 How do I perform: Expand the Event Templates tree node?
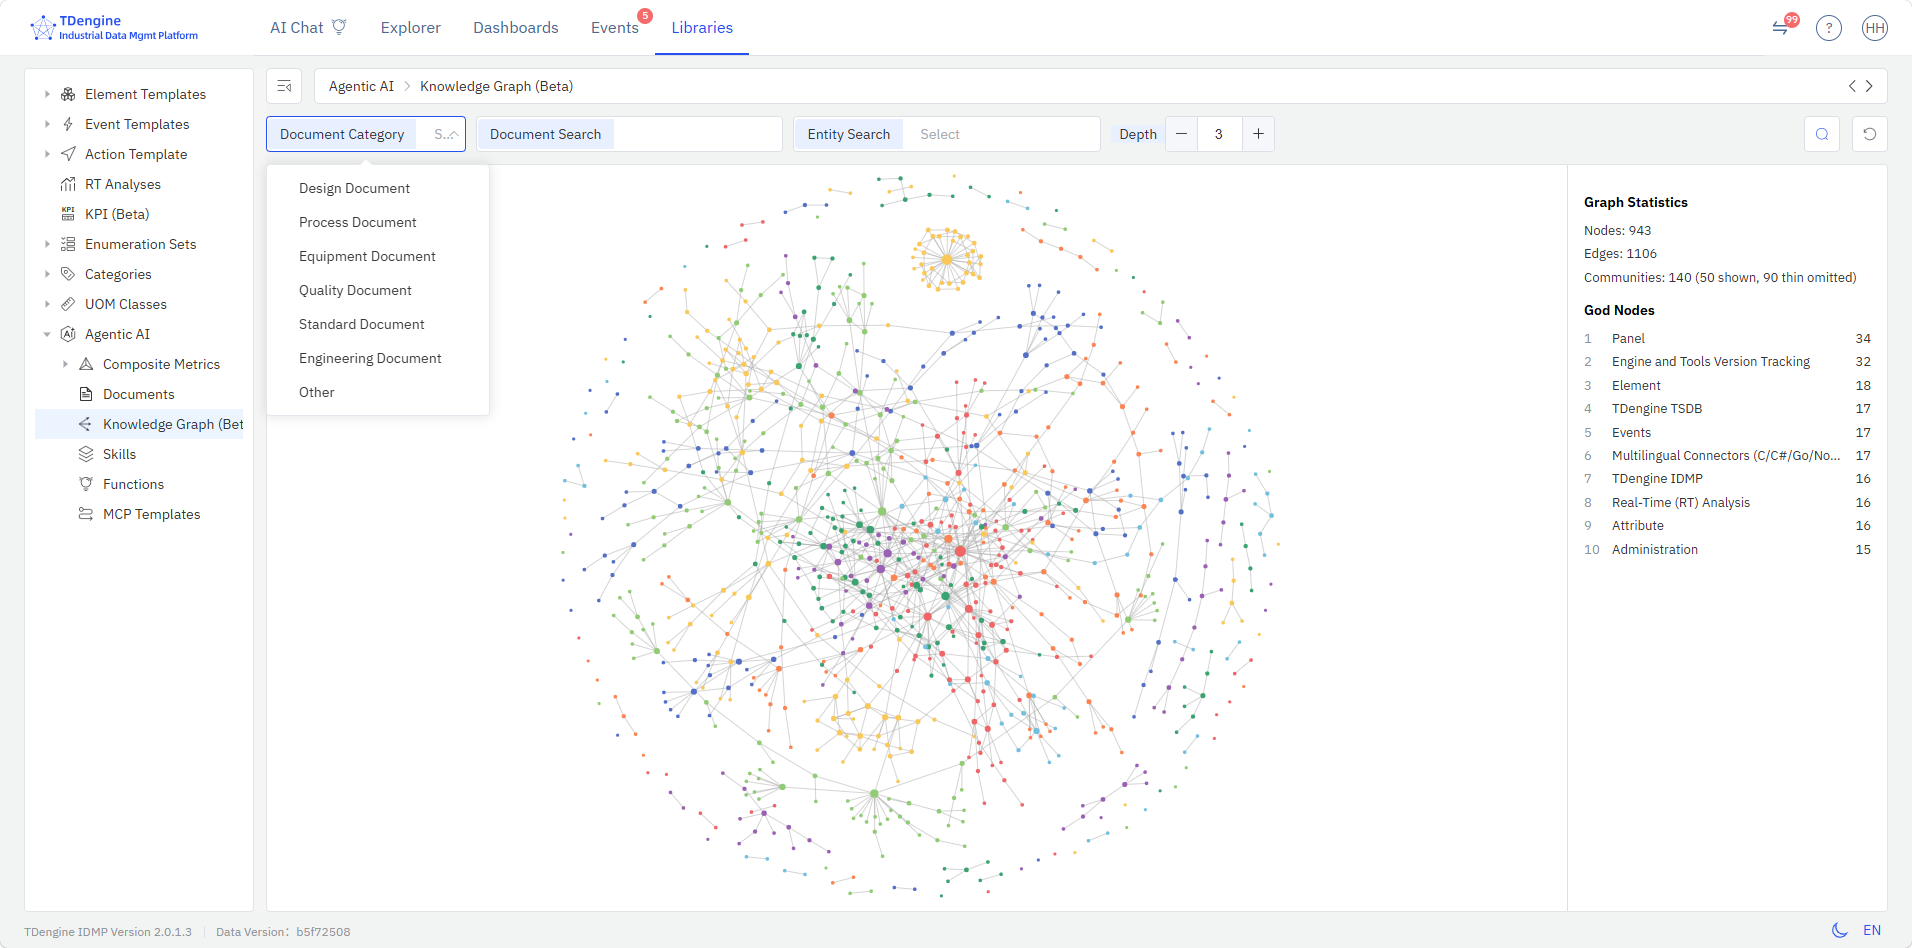pyautogui.click(x=47, y=124)
